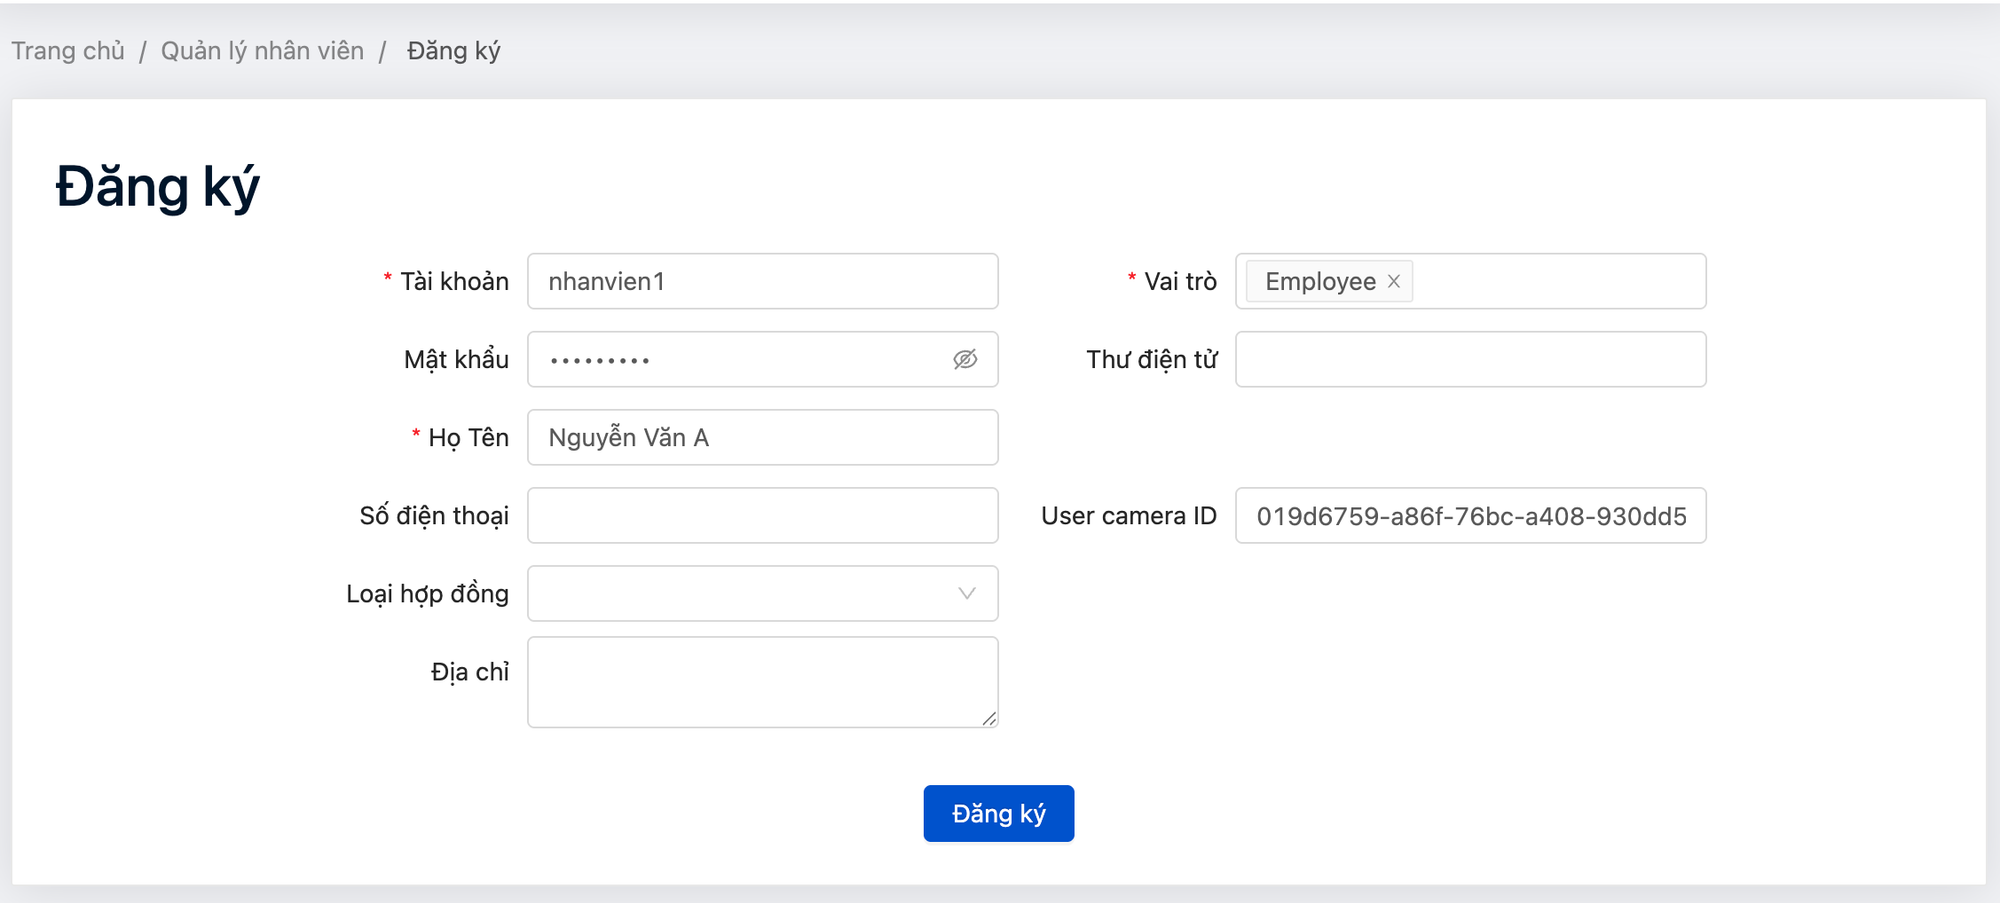
Task: Click the User camera ID label
Action: (1128, 516)
